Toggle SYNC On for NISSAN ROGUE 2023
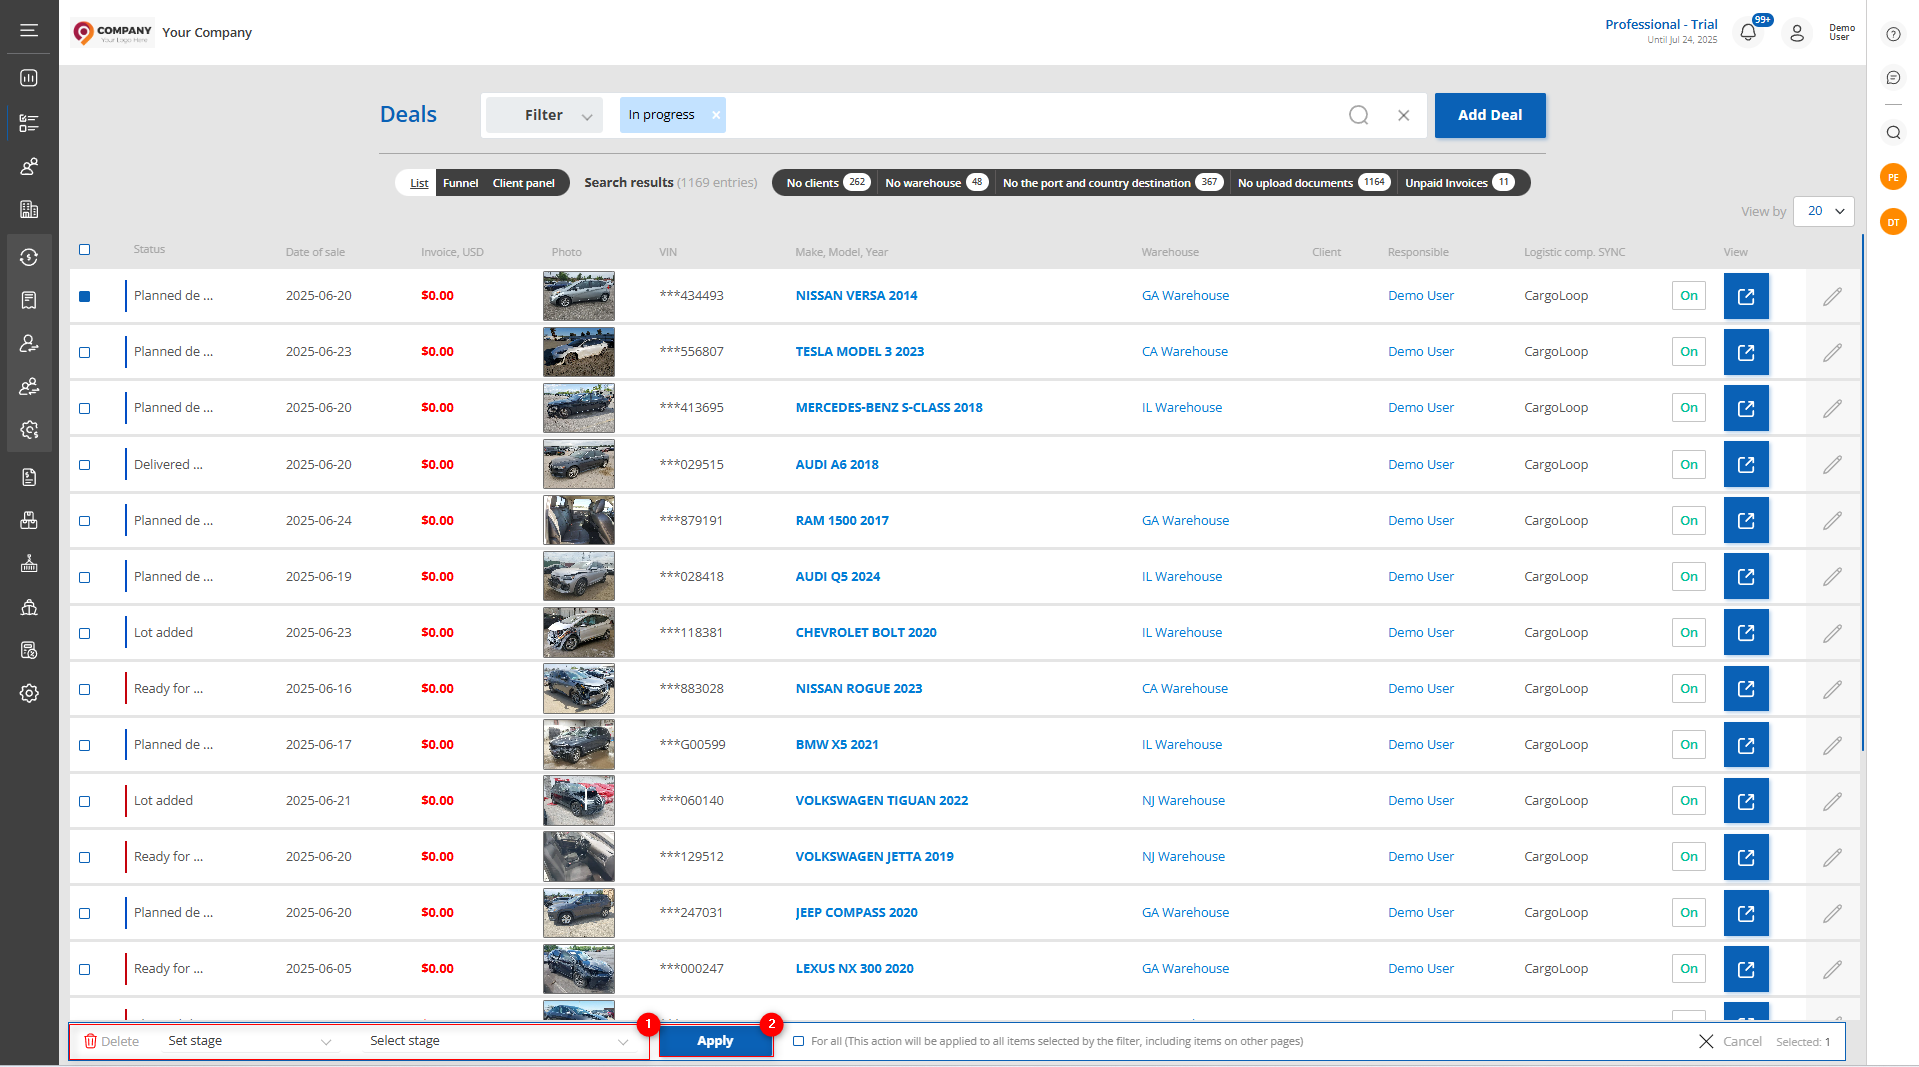 1688,689
